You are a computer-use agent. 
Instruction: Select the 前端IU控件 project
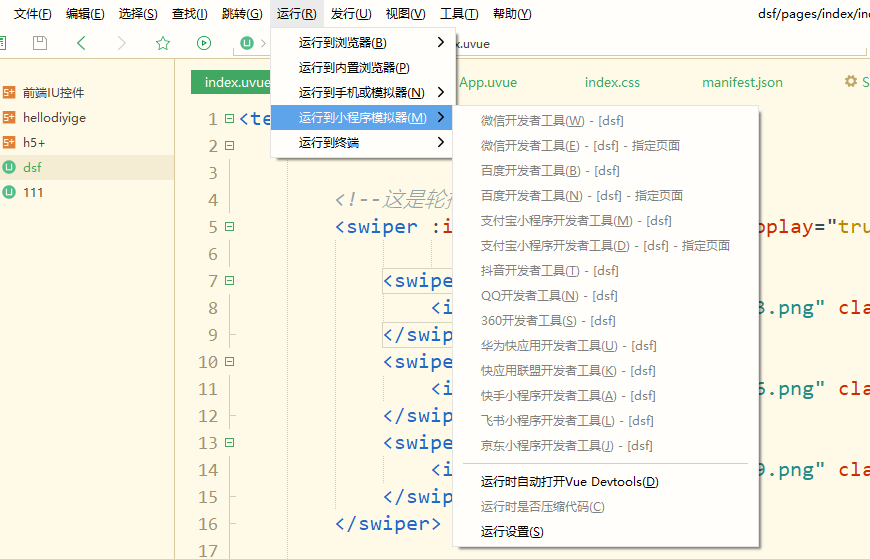pyautogui.click(x=87, y=92)
